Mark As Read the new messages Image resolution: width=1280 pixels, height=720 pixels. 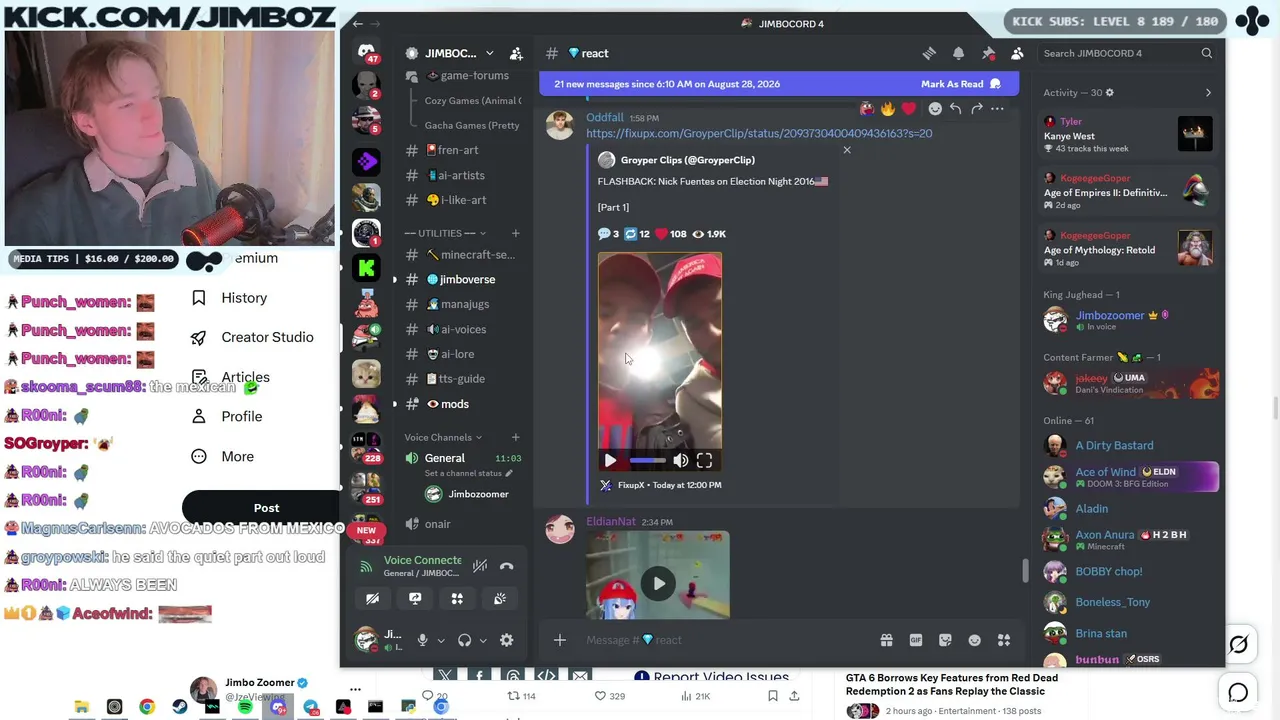pos(960,84)
